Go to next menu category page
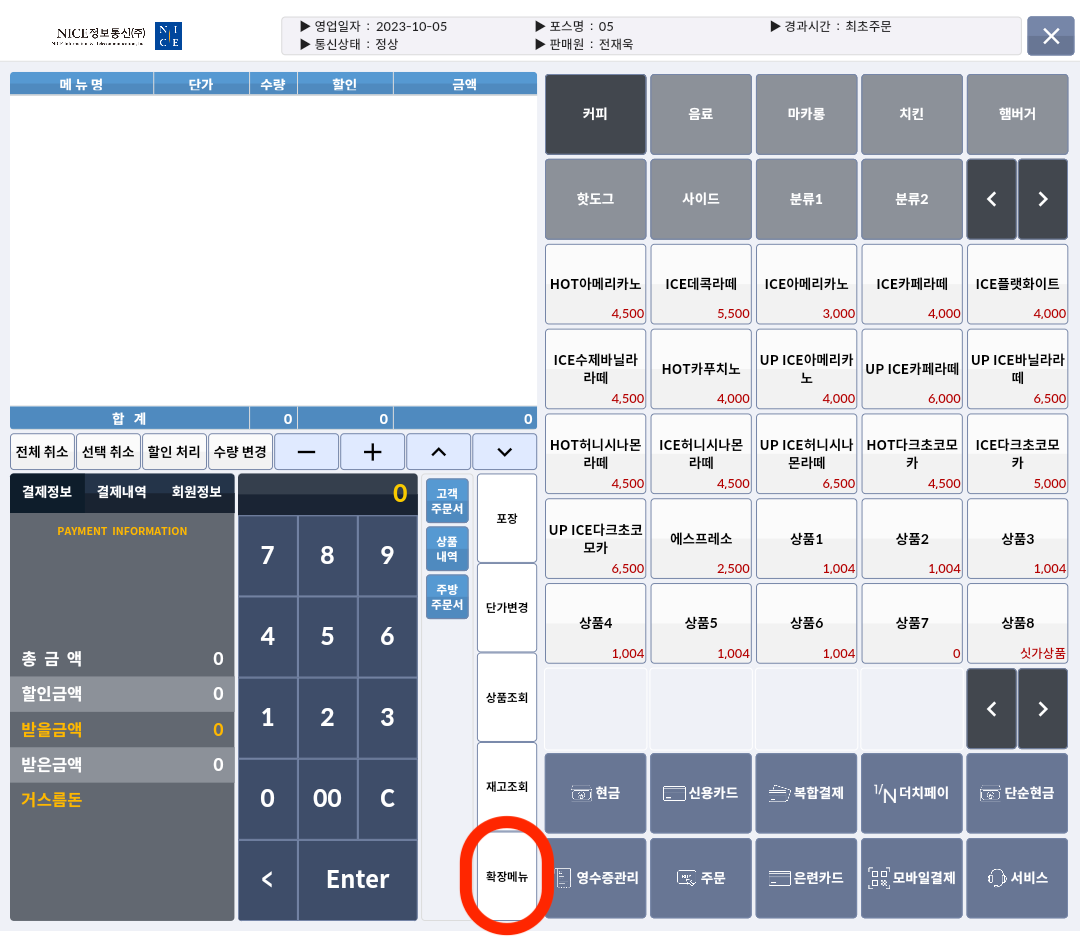The height and width of the screenshot is (946, 1080). [1043, 199]
